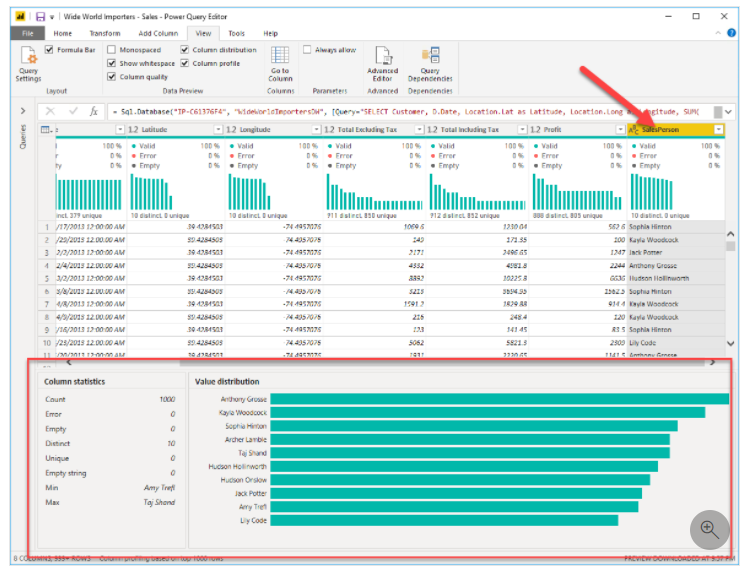Open Query Settings pane
The height and width of the screenshot is (573, 751).
coord(28,64)
